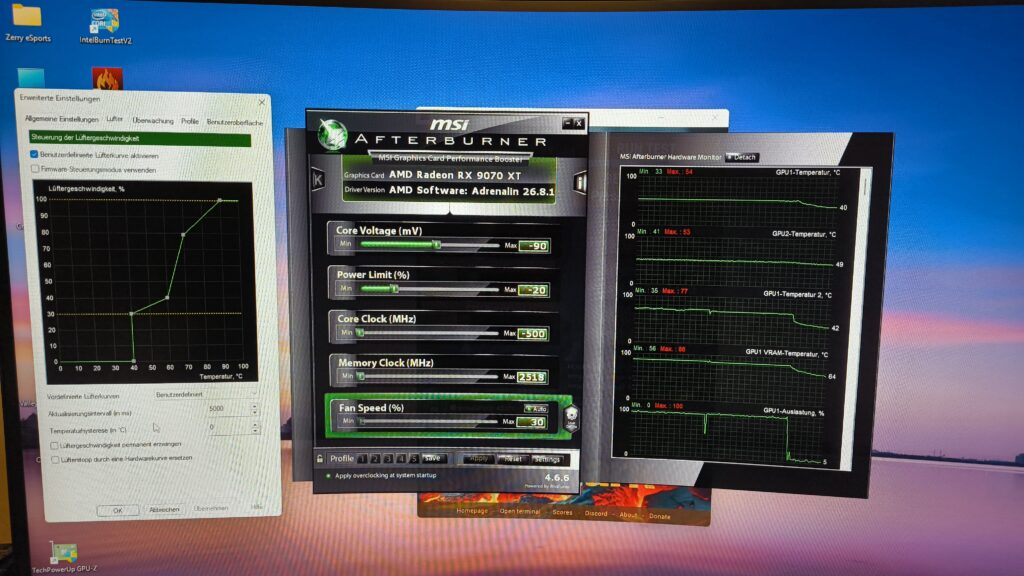Click OK in Erweiterte Einstellungen dialog
This screenshot has height=576, width=1024.
coord(118,511)
